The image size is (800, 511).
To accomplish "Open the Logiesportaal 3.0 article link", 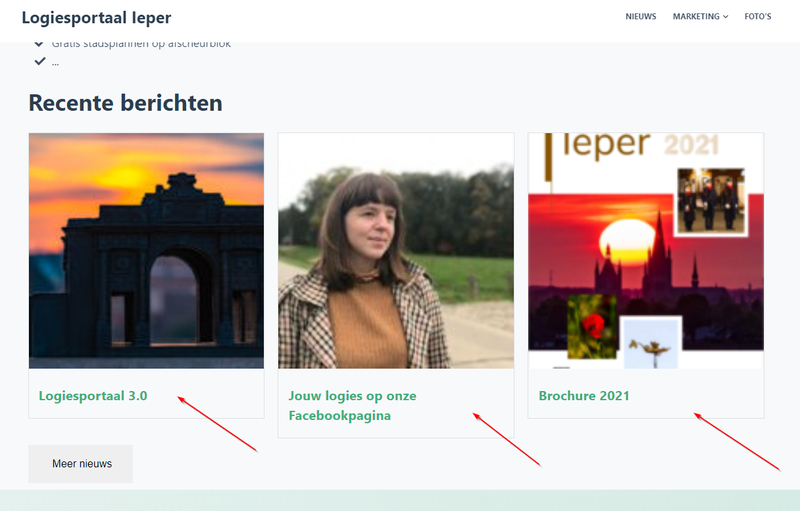I will pos(93,396).
